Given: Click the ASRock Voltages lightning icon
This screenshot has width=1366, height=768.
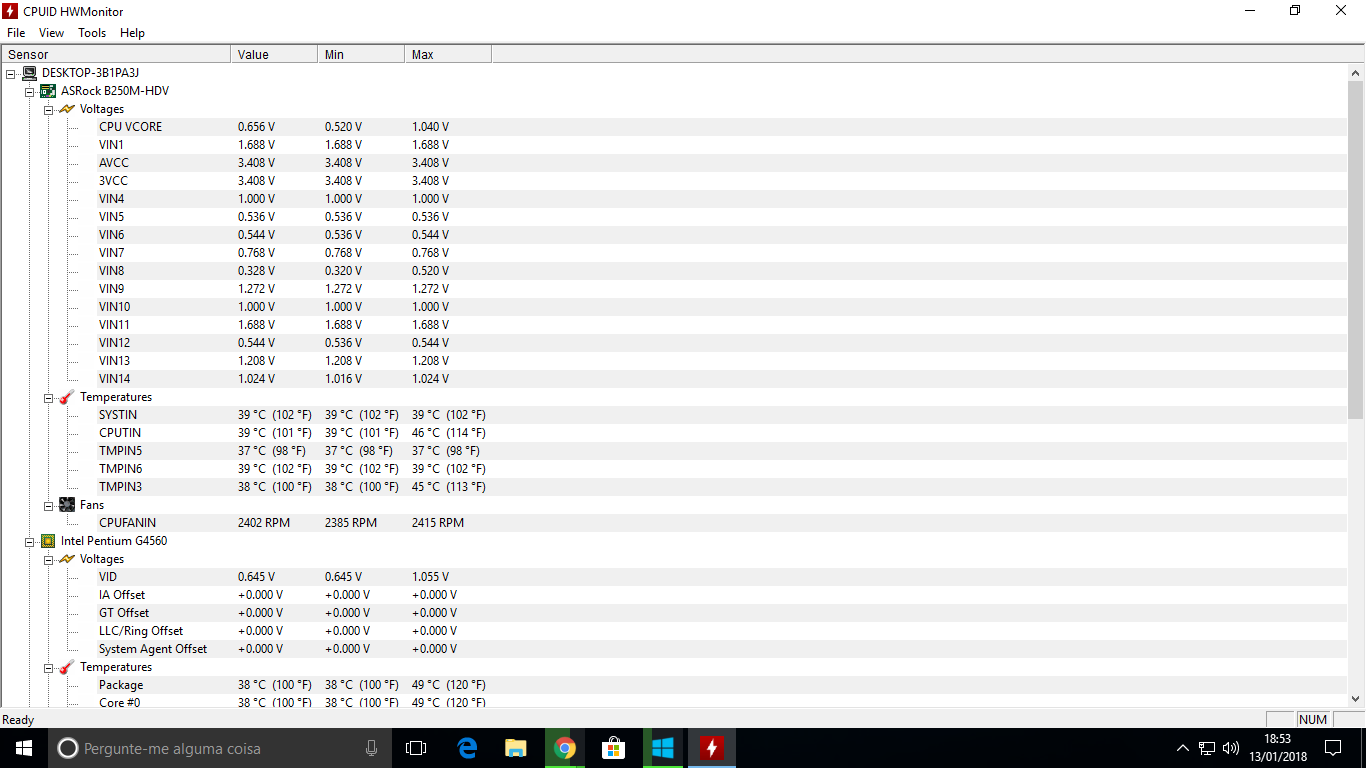Looking at the screenshot, I should 67,109.
